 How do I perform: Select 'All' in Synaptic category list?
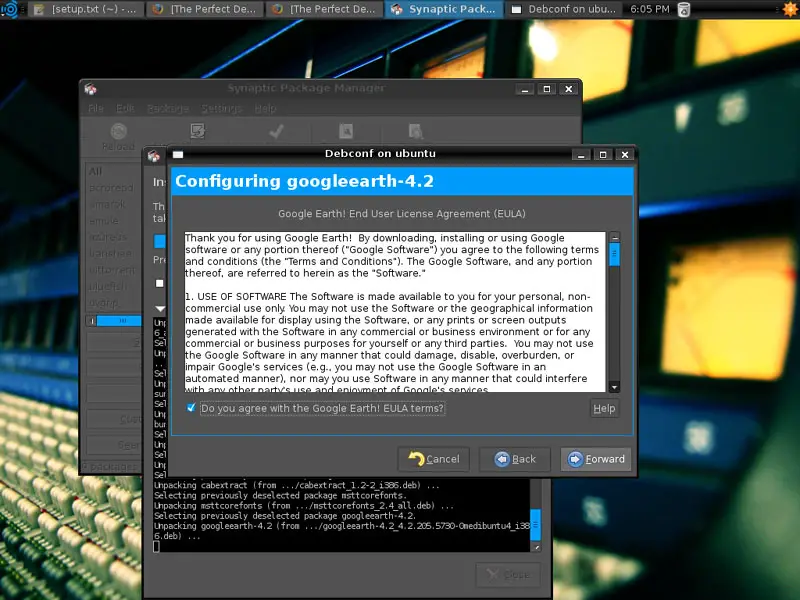[x=95, y=171]
